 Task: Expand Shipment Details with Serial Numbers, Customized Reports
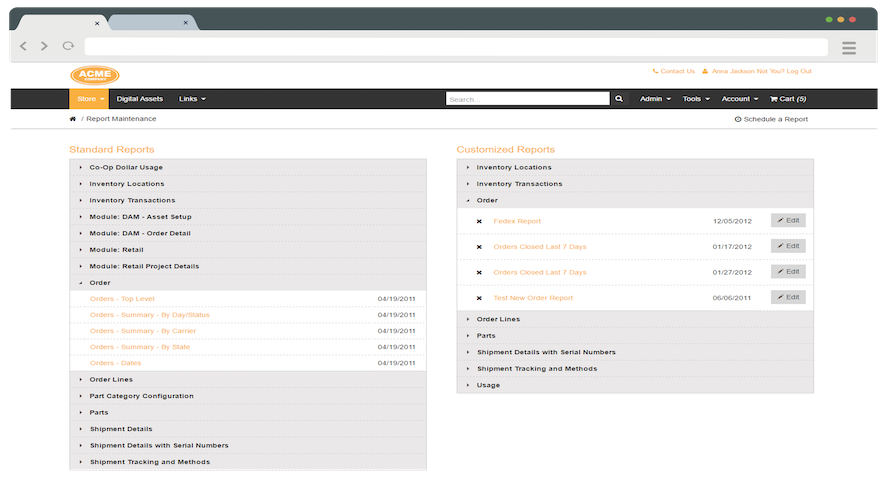635,352
